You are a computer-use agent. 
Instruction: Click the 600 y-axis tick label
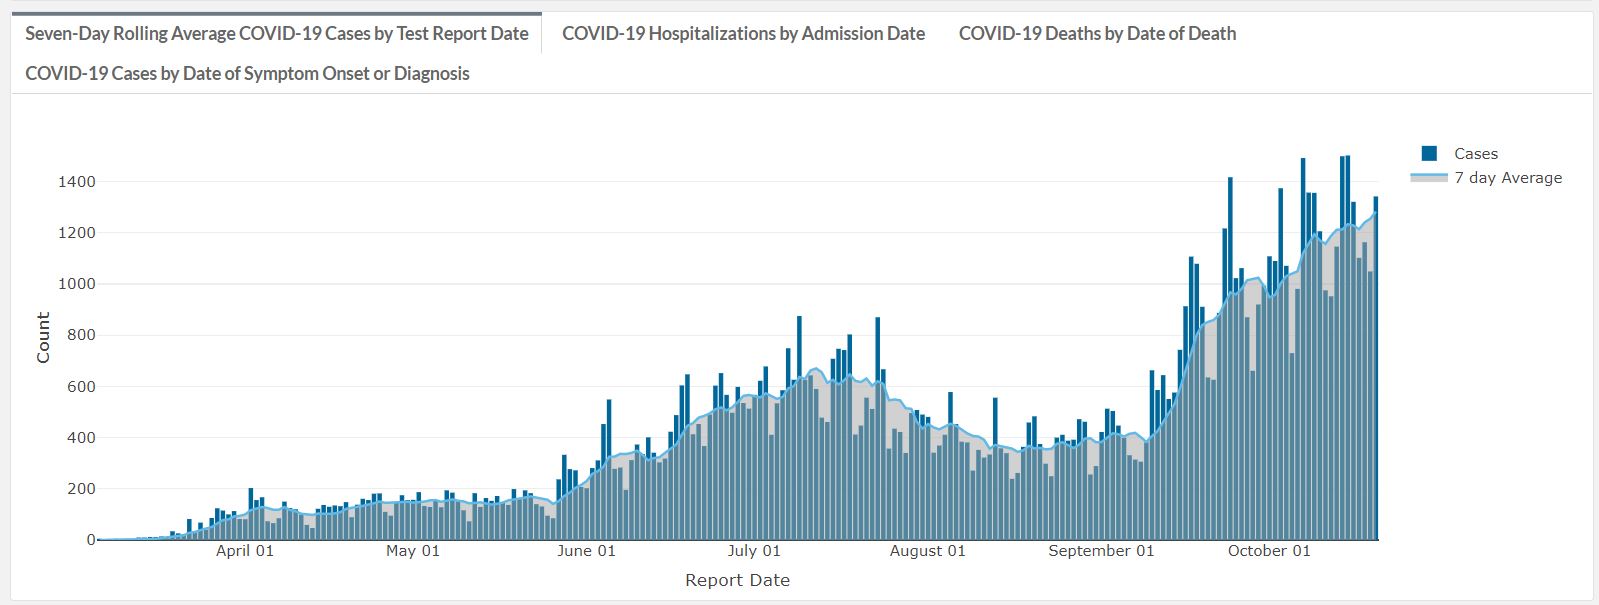point(80,387)
